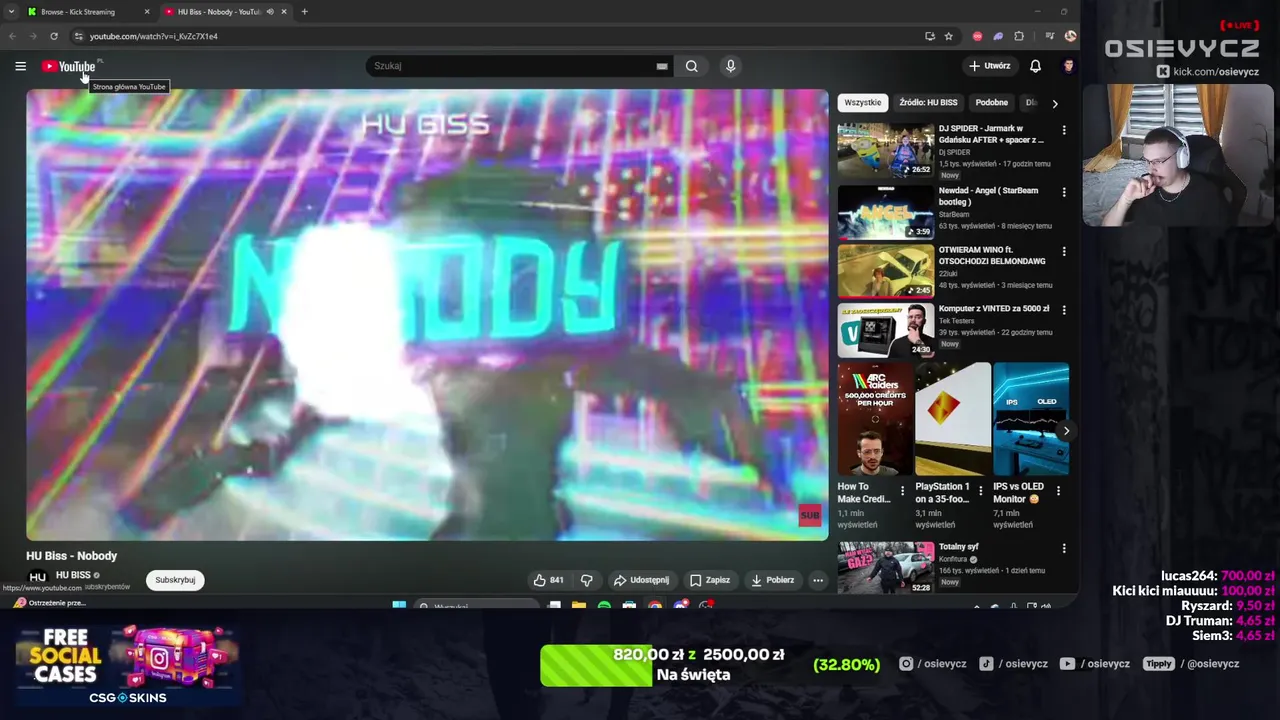This screenshot has height=720, width=1280.
Task: Click the address bar URL
Action: point(153,36)
